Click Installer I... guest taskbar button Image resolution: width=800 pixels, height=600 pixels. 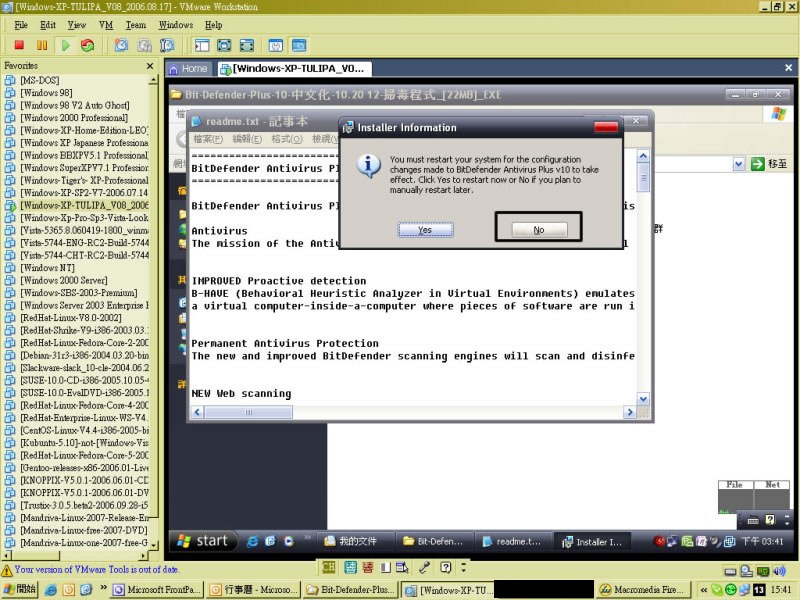point(593,541)
